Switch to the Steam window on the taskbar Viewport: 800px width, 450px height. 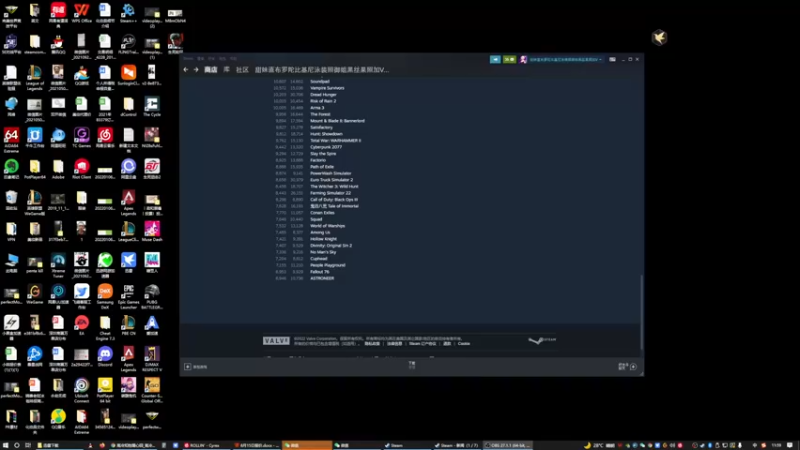click(407, 445)
